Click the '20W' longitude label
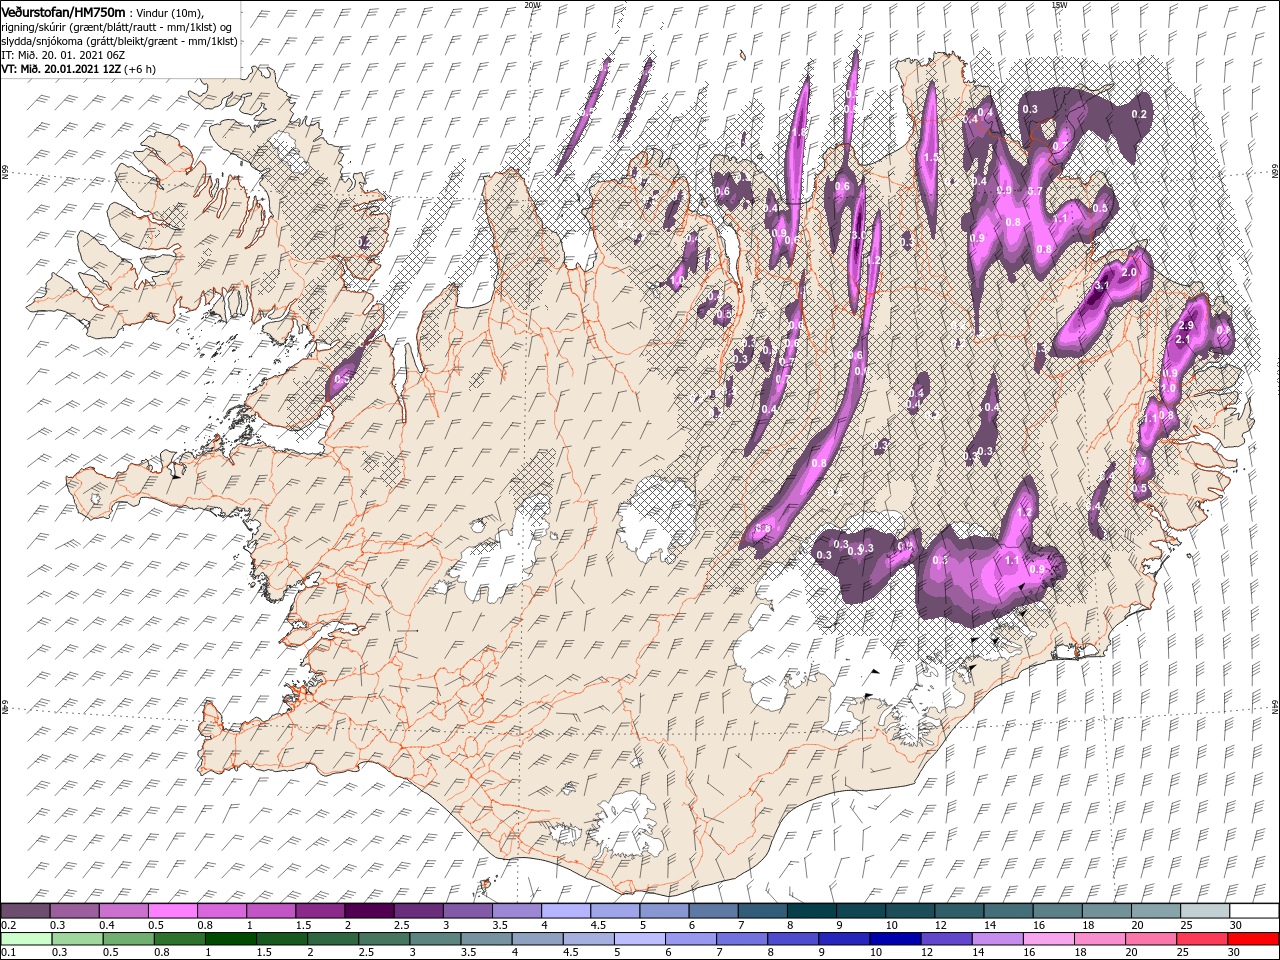The height and width of the screenshot is (960, 1280). [532, 5]
